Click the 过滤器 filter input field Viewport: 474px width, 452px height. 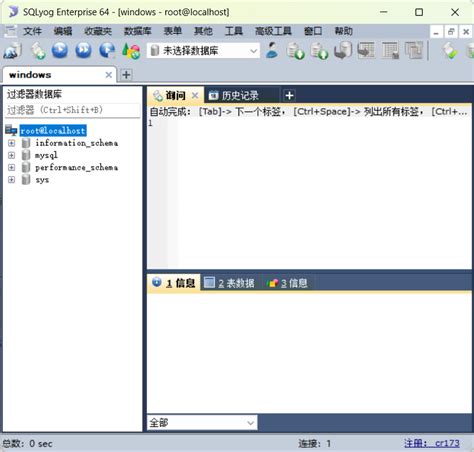coord(72,110)
